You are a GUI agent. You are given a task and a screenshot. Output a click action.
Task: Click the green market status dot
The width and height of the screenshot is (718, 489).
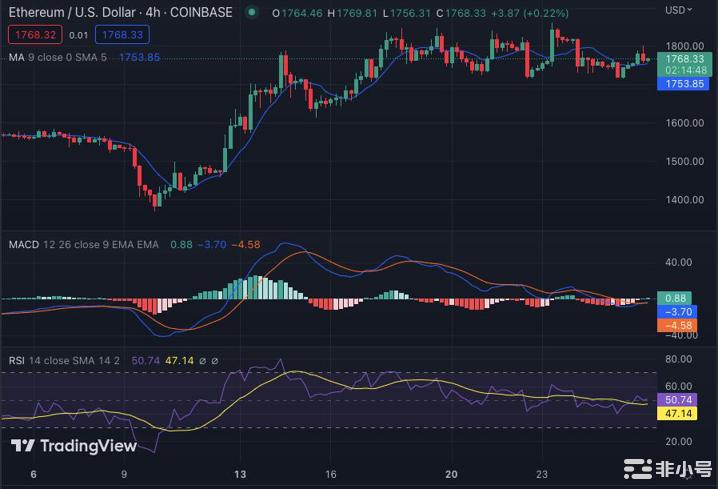point(251,12)
